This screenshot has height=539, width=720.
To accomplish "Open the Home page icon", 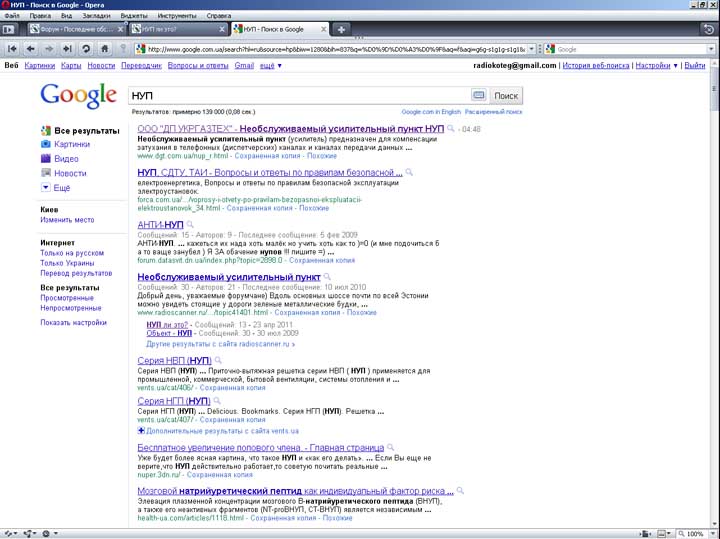I will [x=105, y=48].
